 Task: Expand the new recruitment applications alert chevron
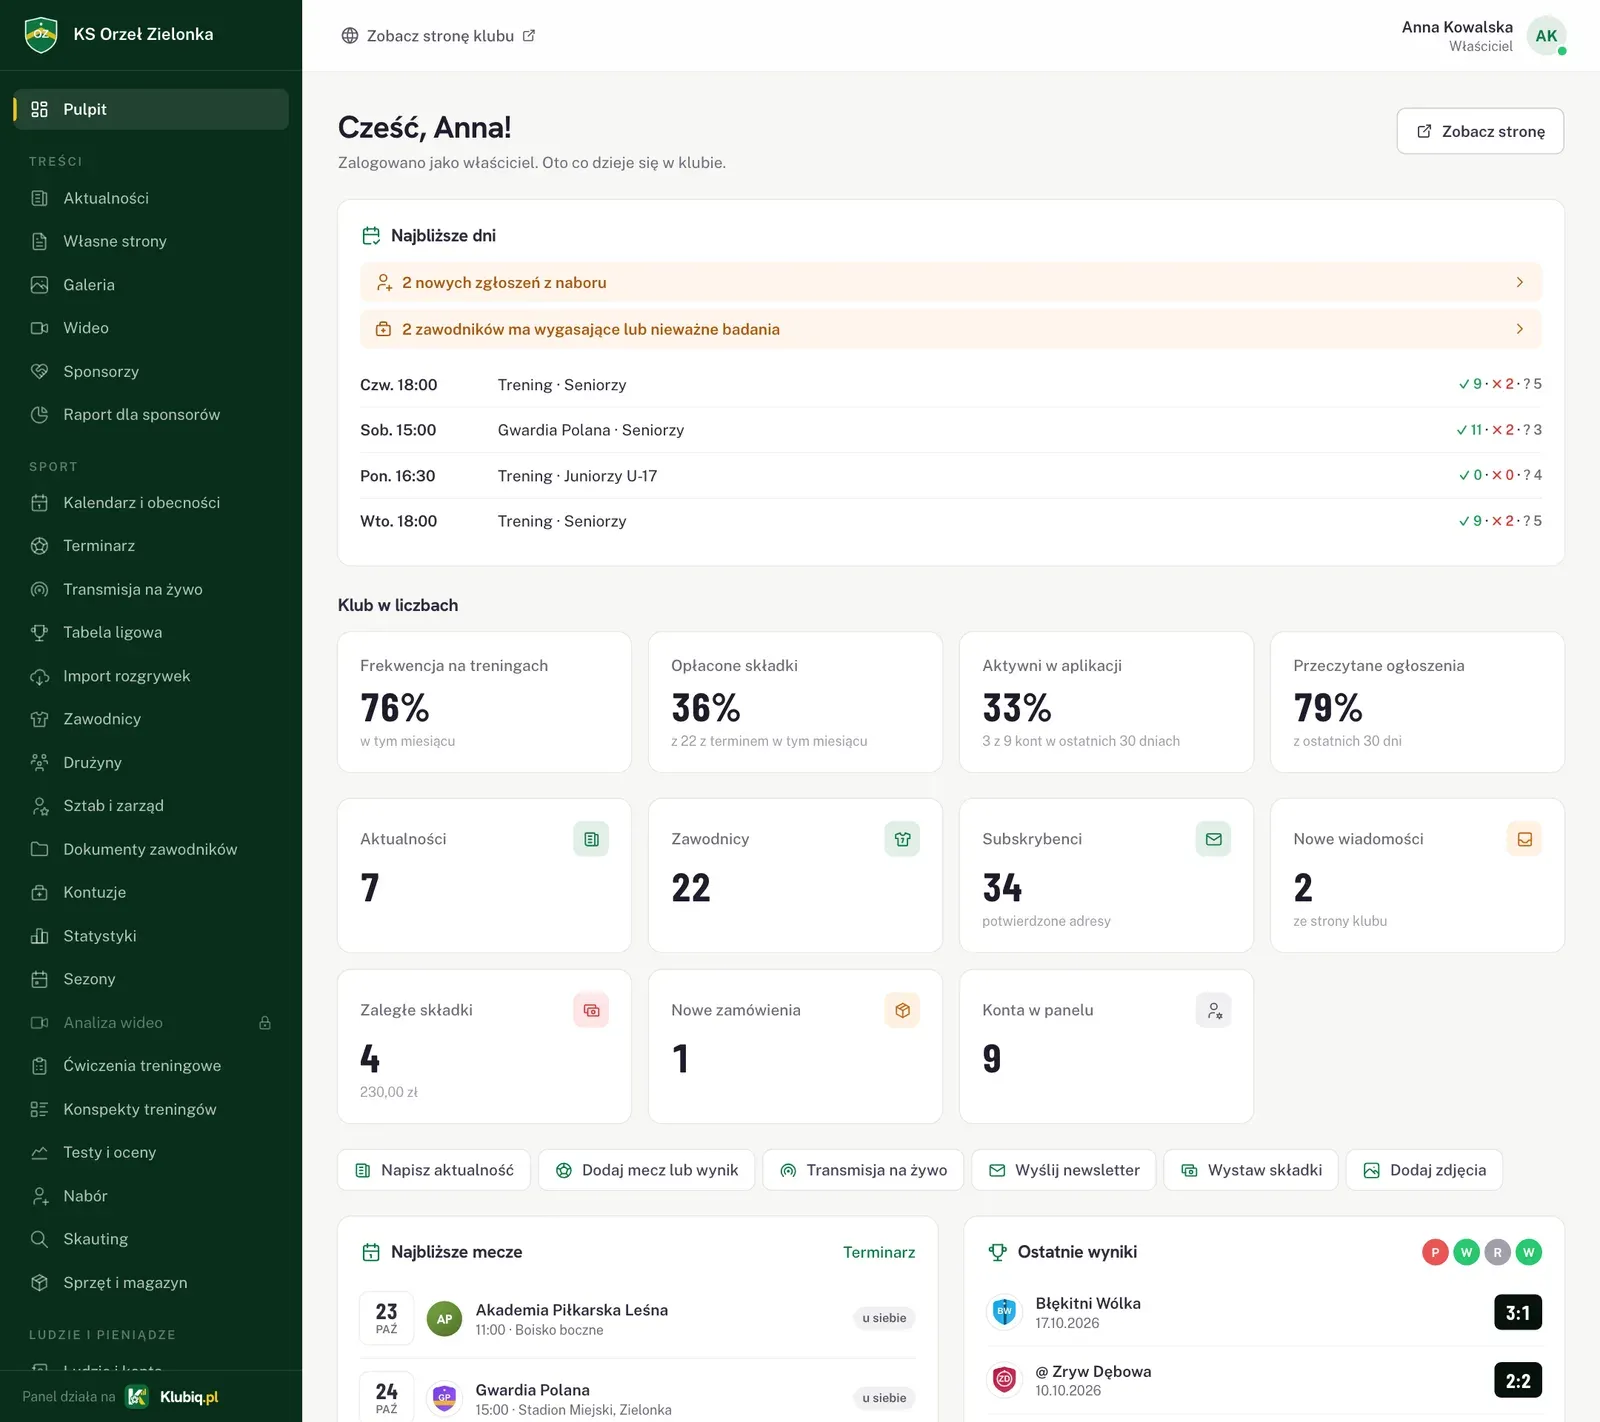(1520, 282)
